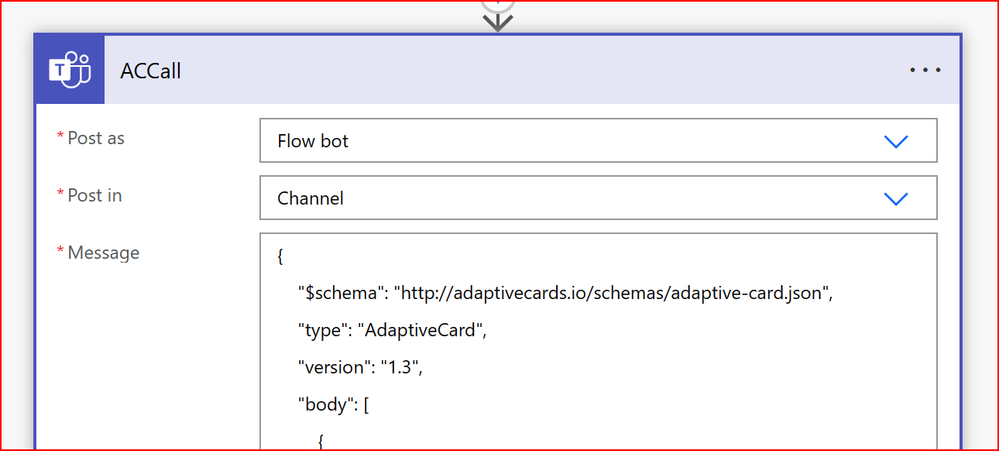Expand the Post as chevron arrow
999x451 pixels.
(x=896, y=141)
